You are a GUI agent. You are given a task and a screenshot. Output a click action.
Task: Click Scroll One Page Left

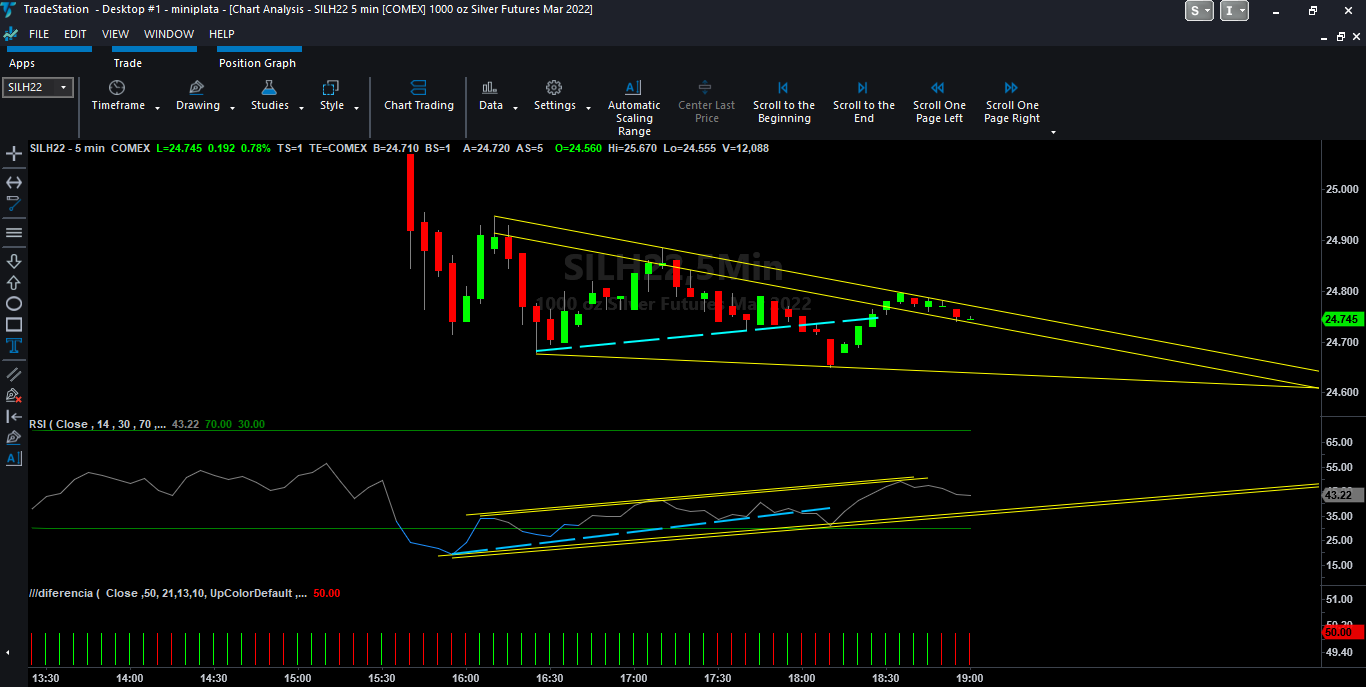(x=939, y=102)
